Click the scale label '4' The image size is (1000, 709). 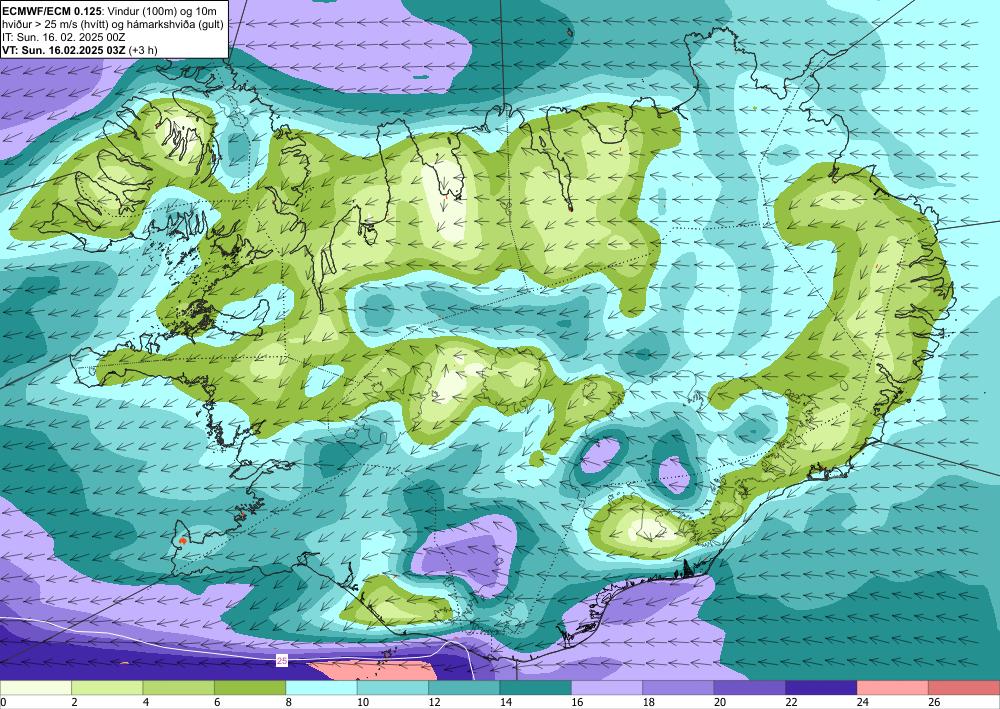[x=146, y=702]
